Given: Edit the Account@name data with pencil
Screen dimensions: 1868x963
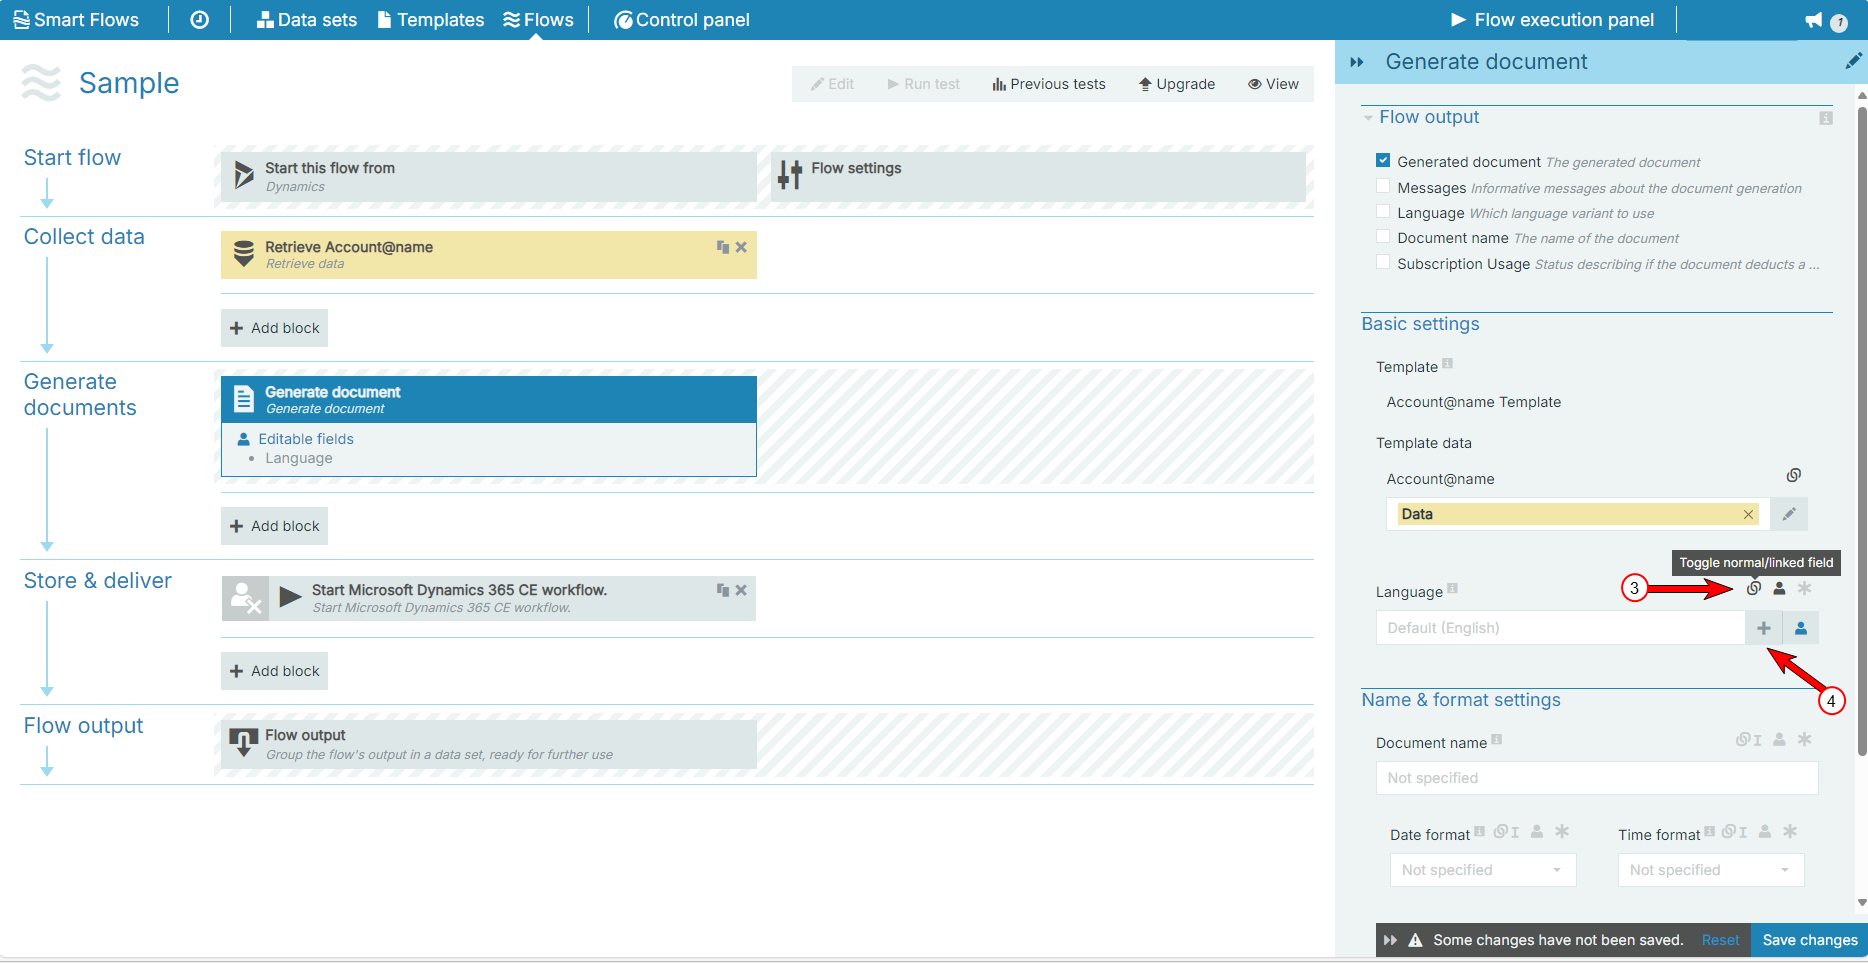Looking at the screenshot, I should (1789, 514).
